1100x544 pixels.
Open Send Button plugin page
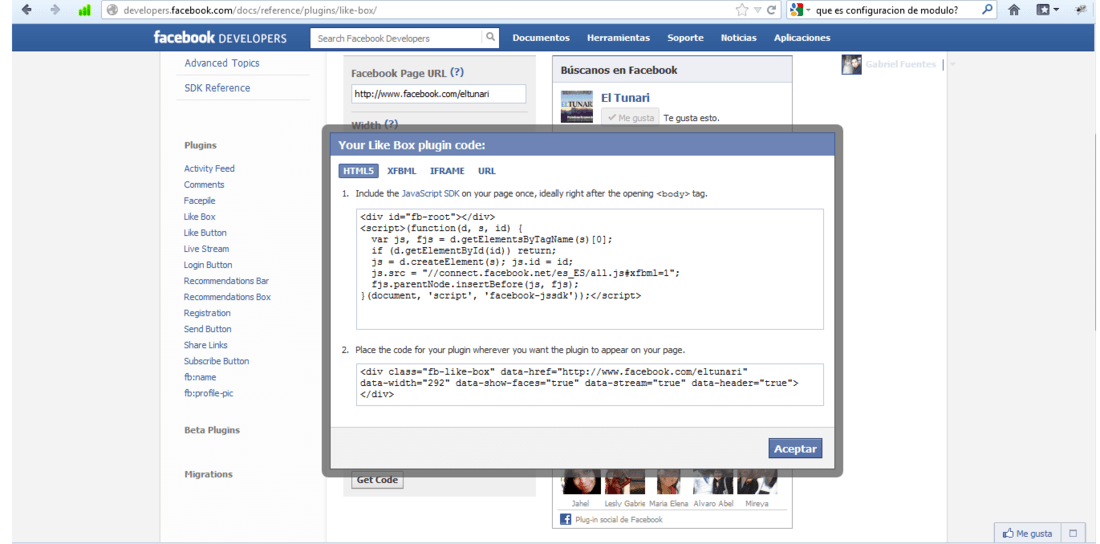[x=208, y=329]
